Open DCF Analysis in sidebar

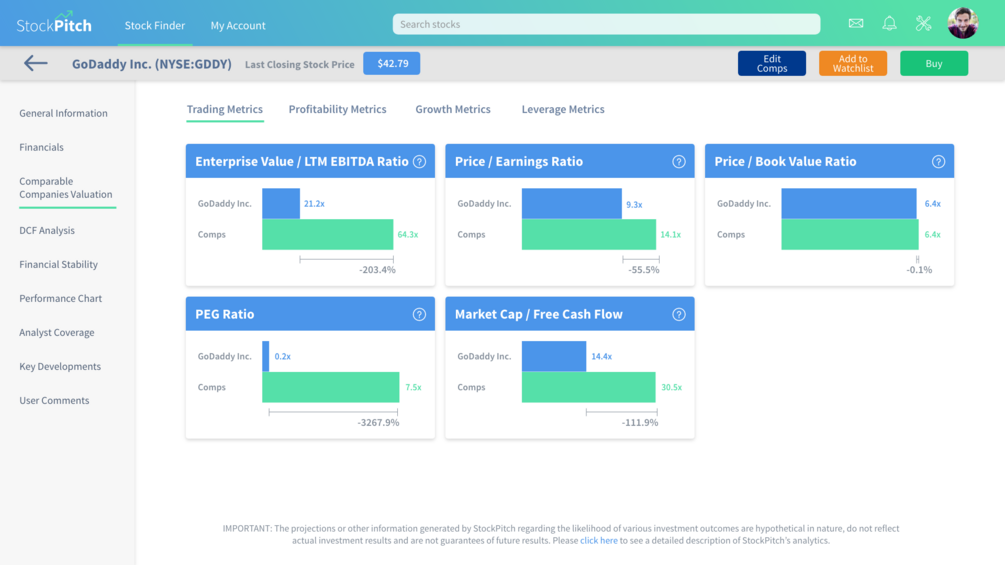tap(47, 231)
